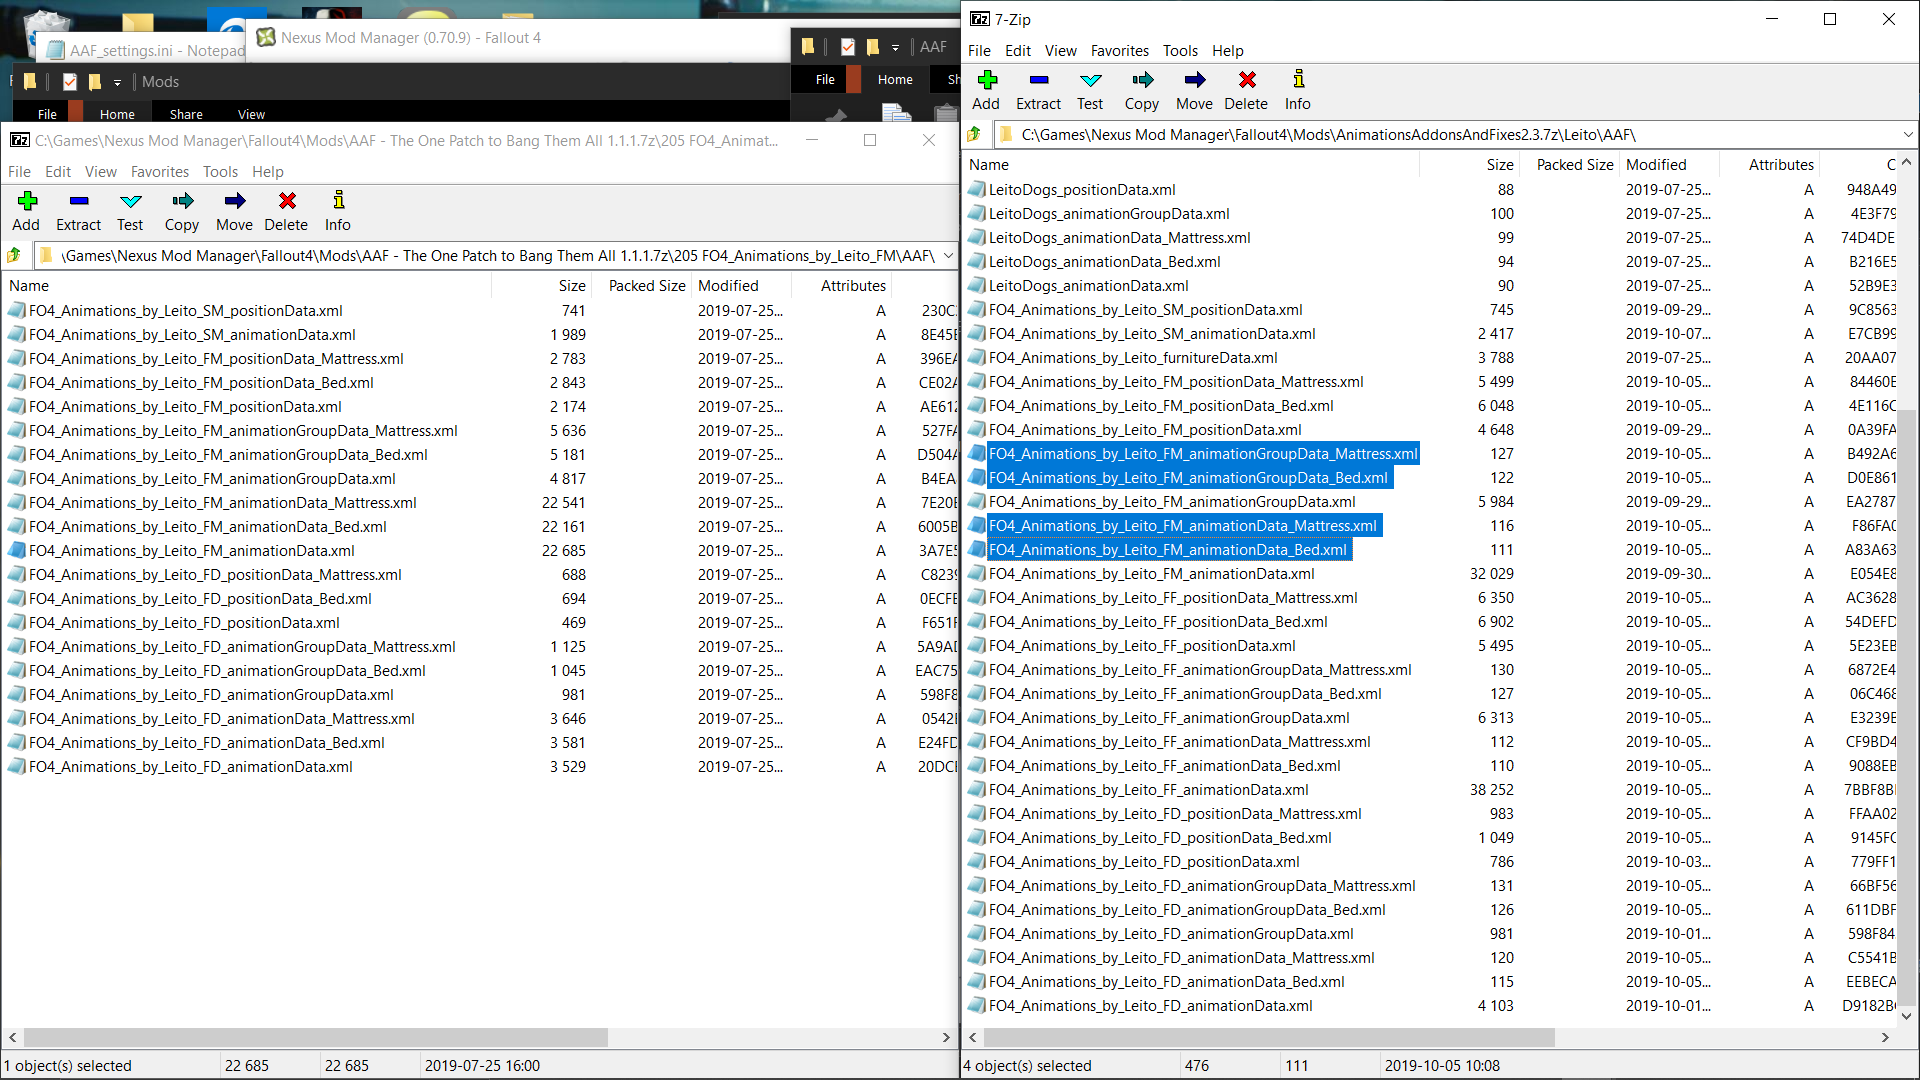The image size is (1920, 1080).
Task: Click Copy icon in right 7-Zip window
Action: coord(1142,80)
